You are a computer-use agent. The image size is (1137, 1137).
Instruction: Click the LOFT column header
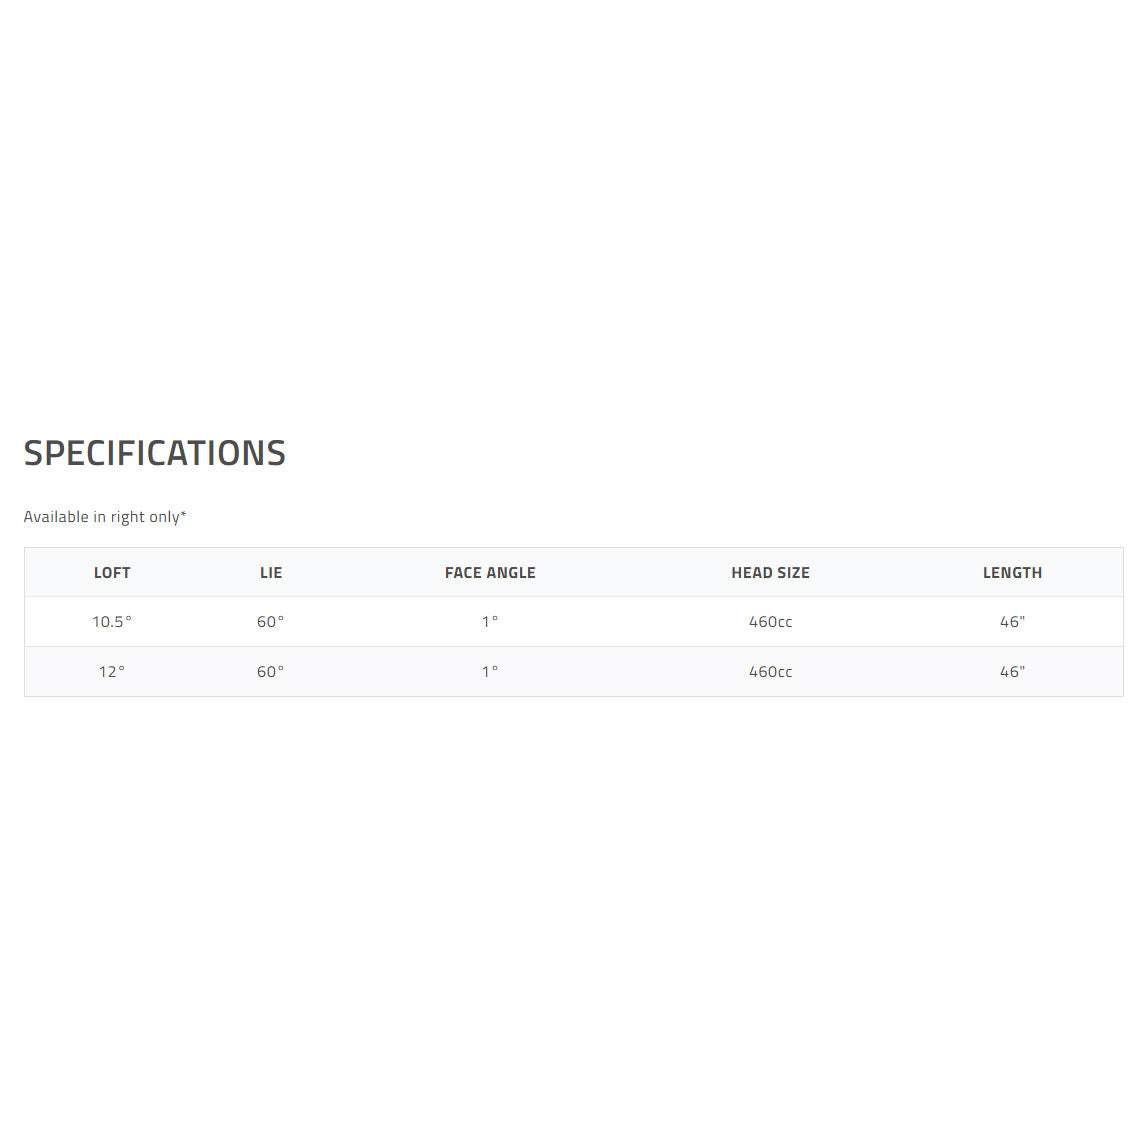112,573
